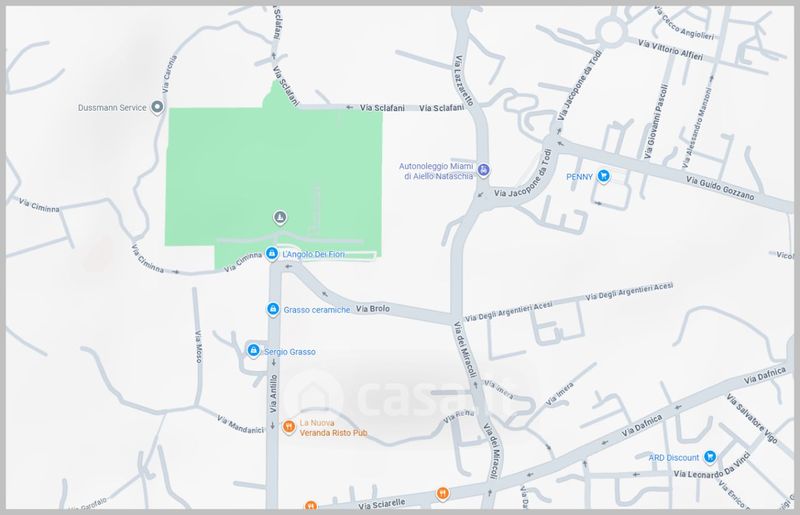Click the Via Mandanici street label
The image size is (800, 515).
pos(239,428)
